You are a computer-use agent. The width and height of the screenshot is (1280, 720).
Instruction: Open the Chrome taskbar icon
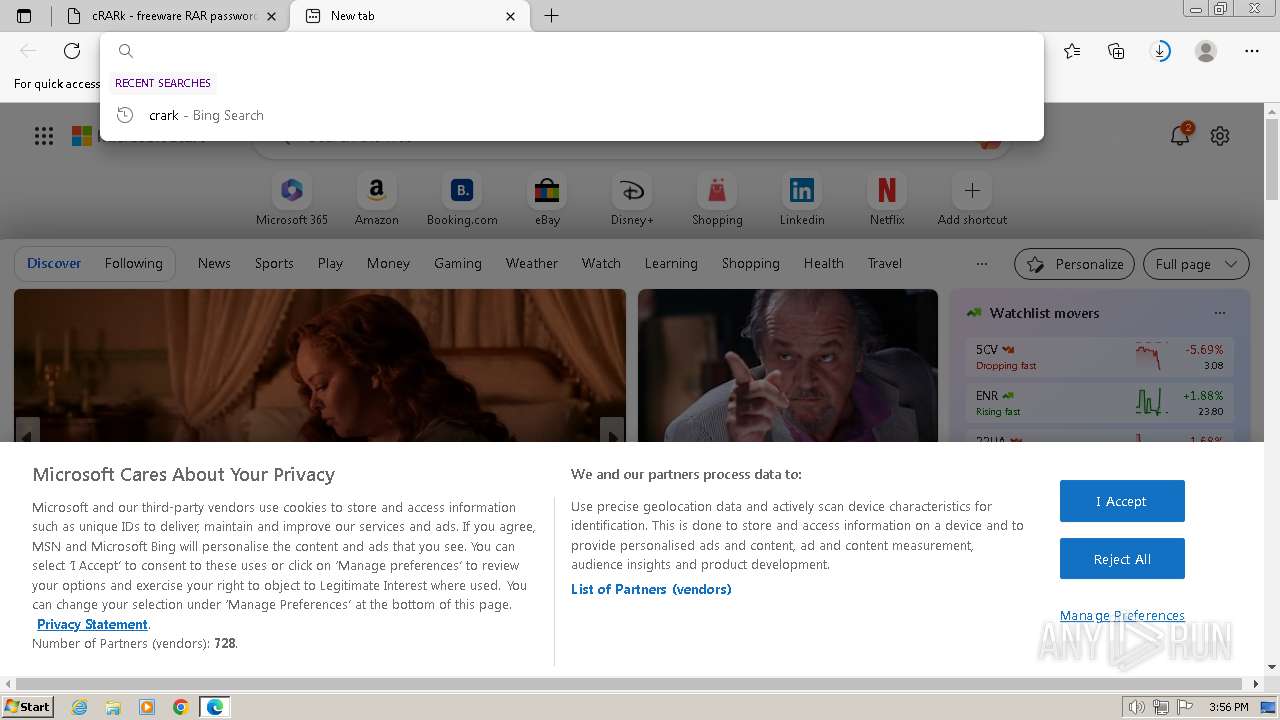181,707
